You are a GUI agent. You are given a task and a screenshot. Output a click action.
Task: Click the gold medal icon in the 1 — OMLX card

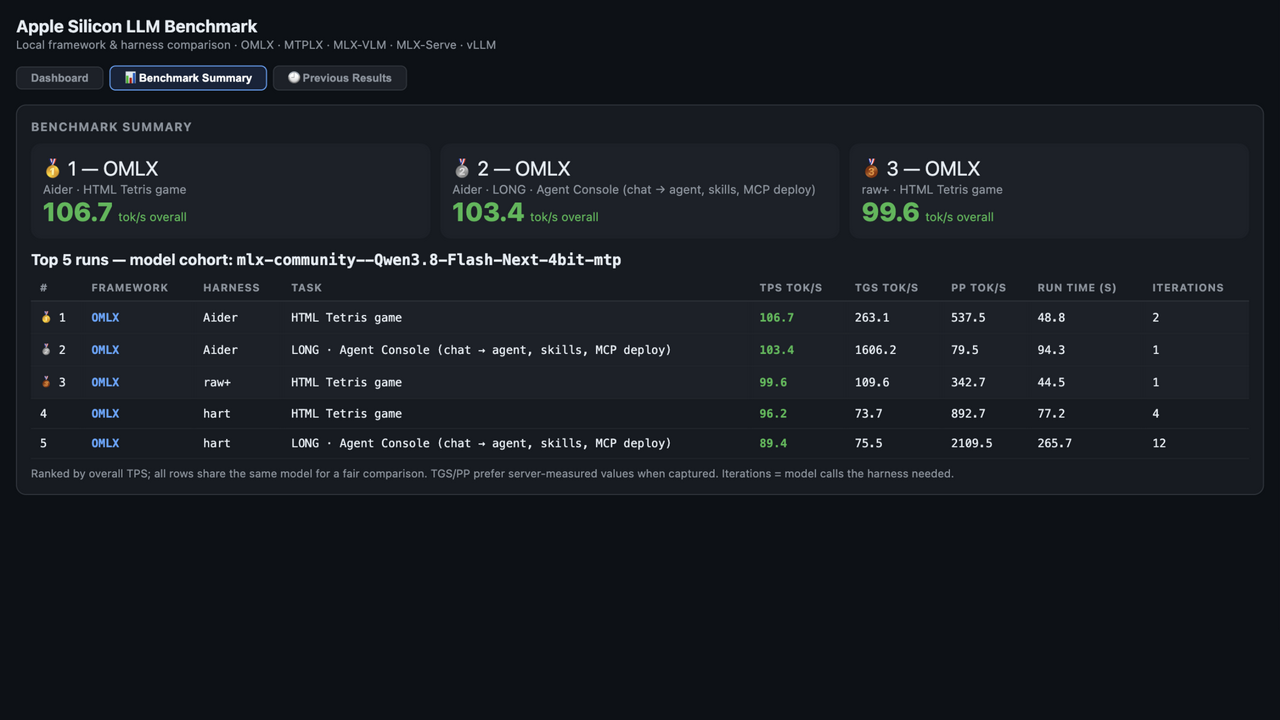point(52,169)
